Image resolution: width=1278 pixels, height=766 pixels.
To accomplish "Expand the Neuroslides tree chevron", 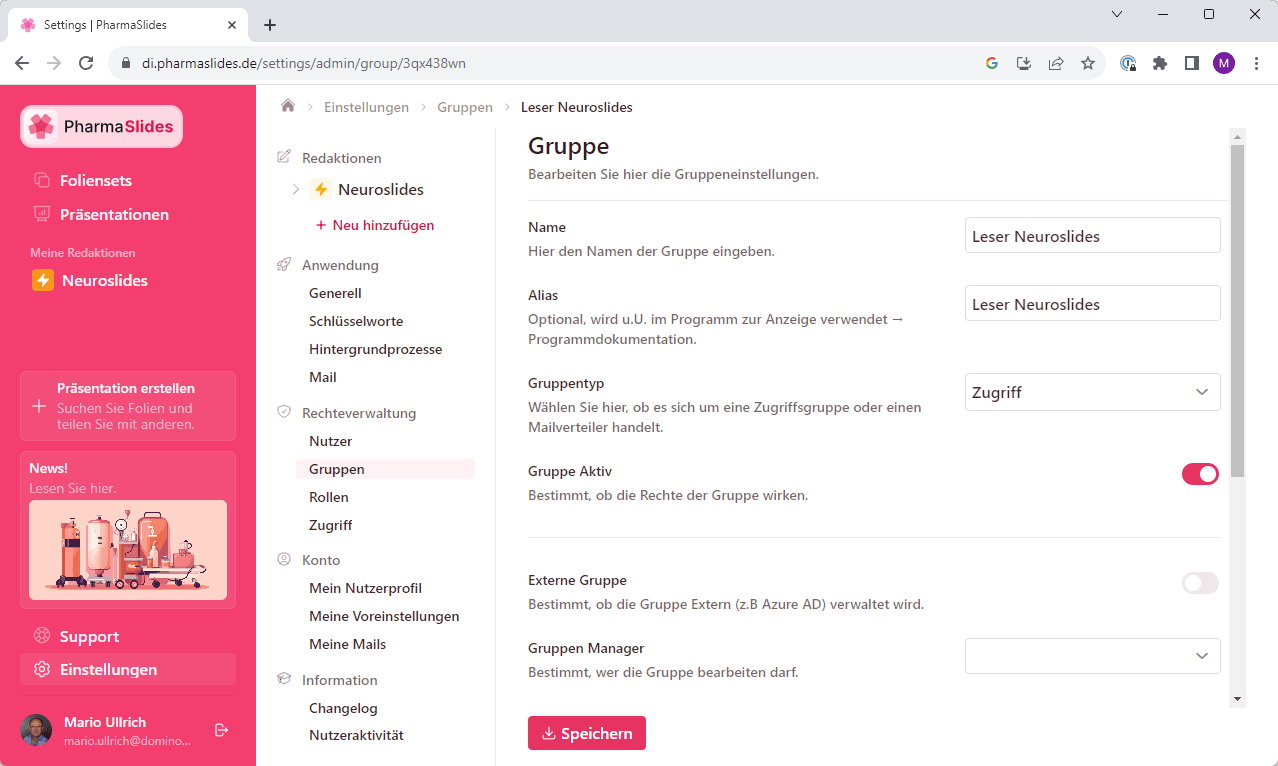I will click(x=295, y=190).
